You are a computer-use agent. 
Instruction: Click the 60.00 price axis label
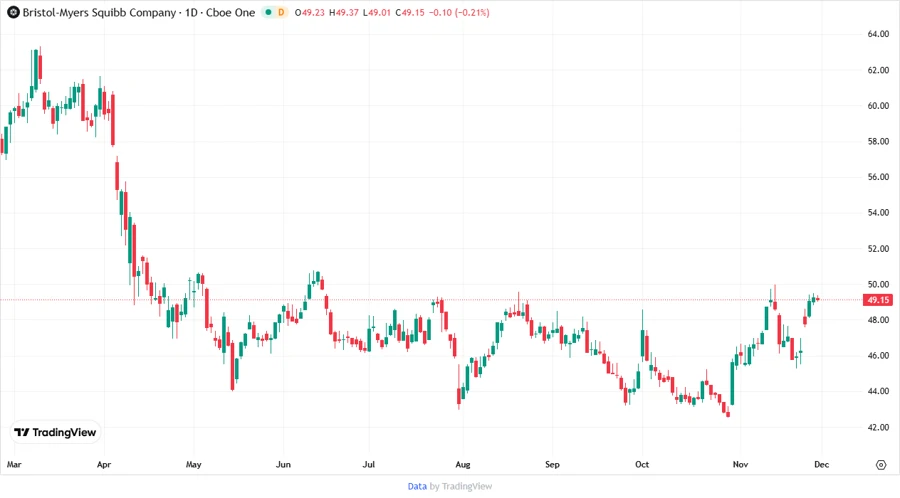878,106
